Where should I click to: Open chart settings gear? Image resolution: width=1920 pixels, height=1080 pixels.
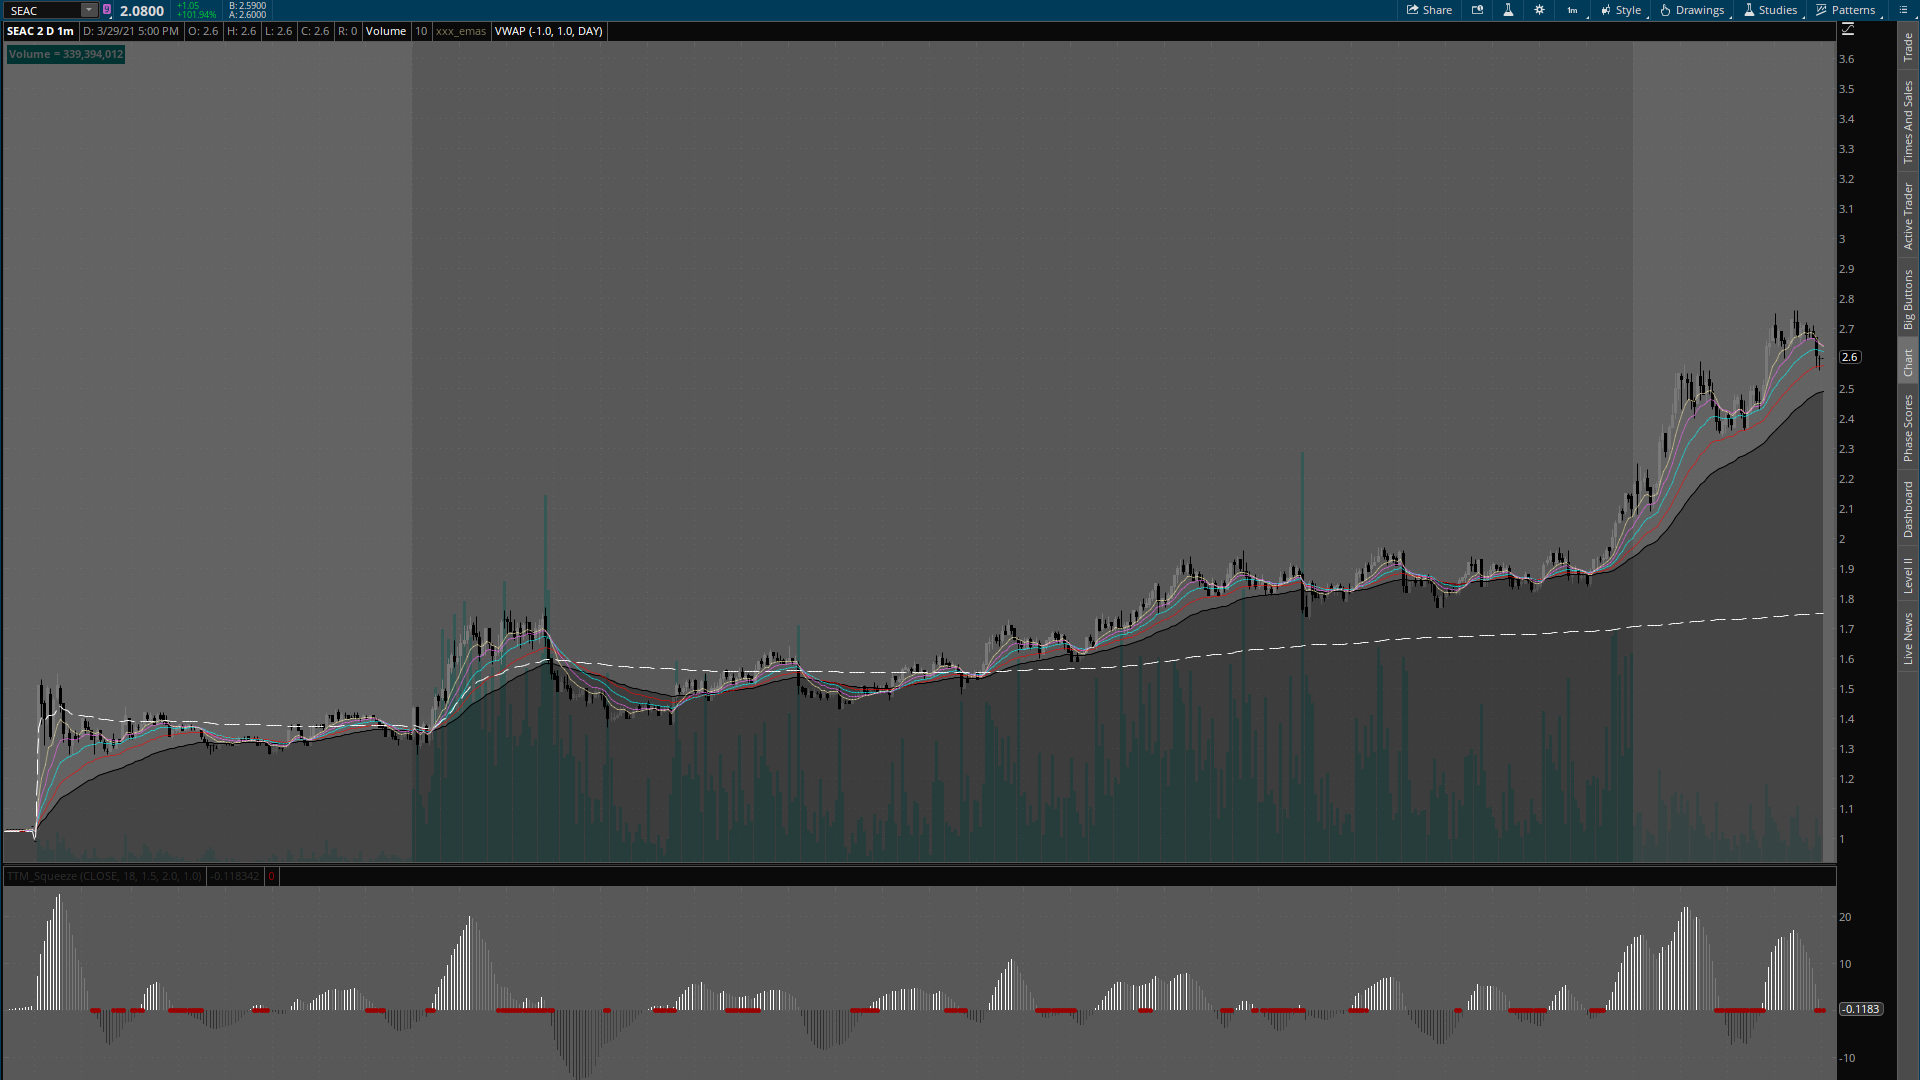pos(1539,10)
